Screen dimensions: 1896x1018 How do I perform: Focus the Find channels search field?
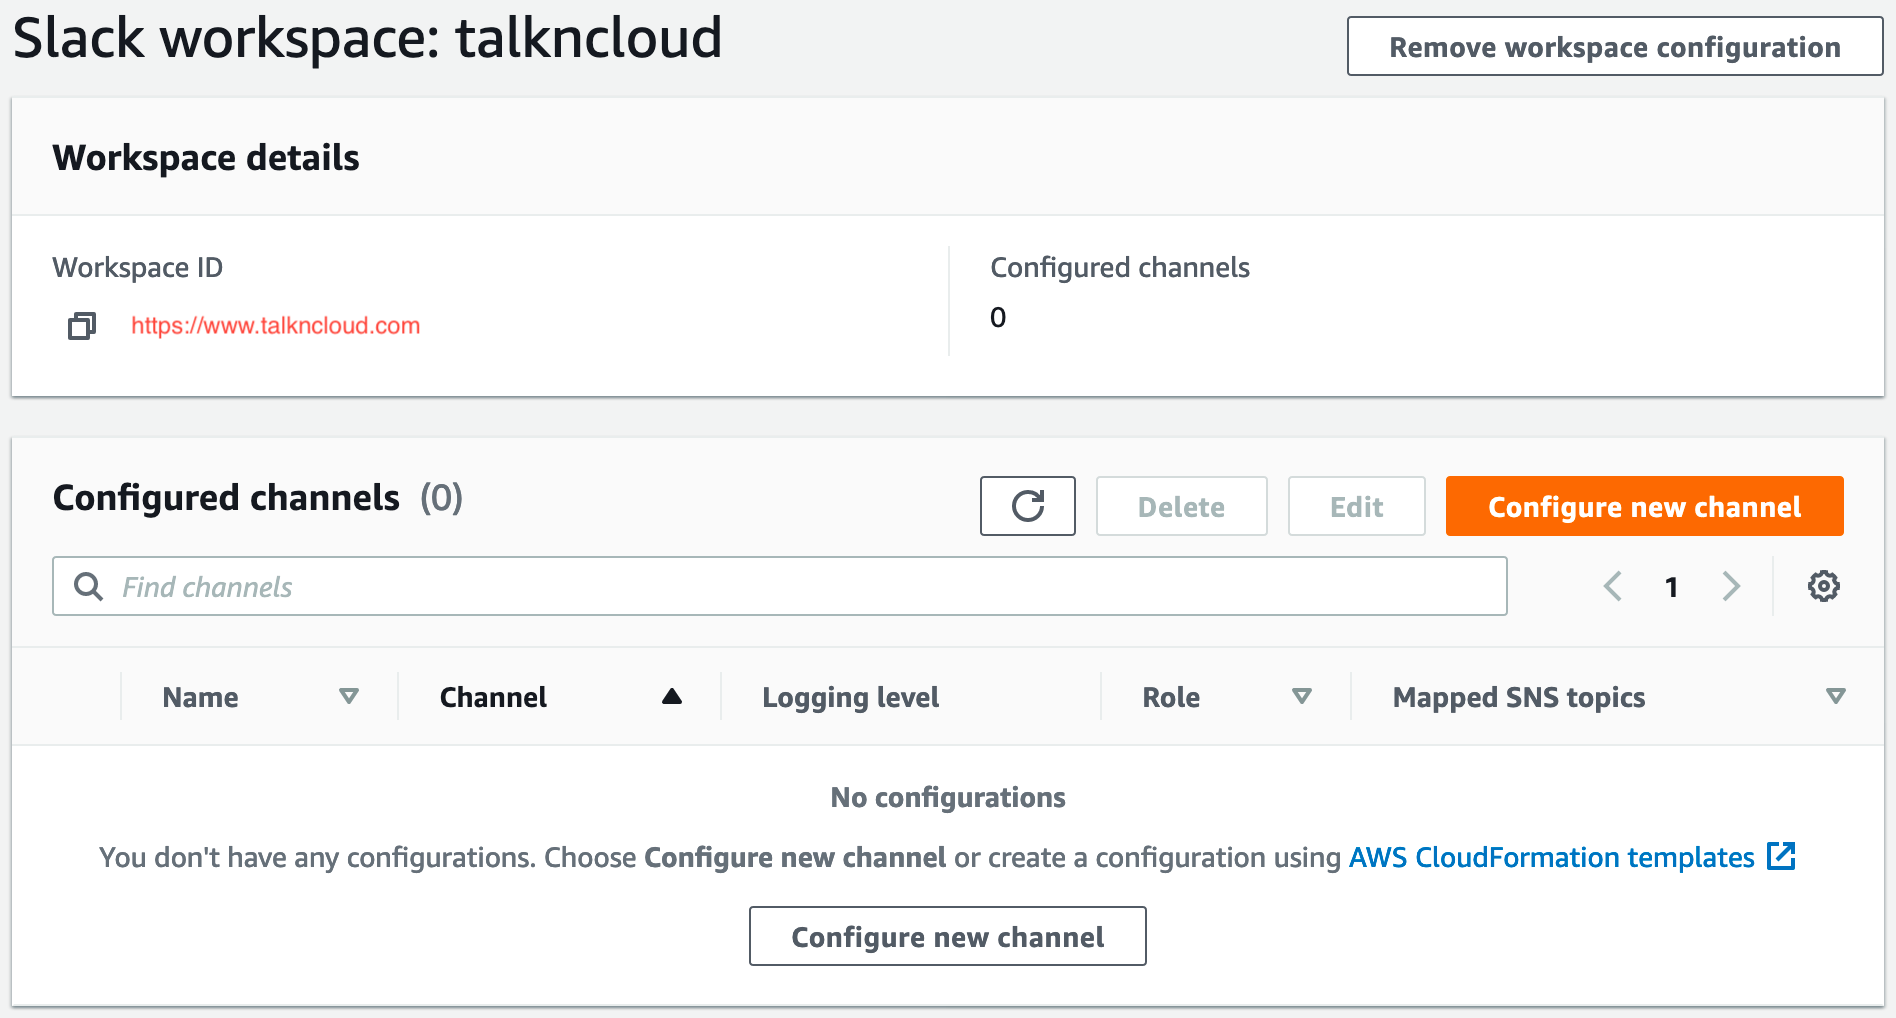(x=780, y=586)
